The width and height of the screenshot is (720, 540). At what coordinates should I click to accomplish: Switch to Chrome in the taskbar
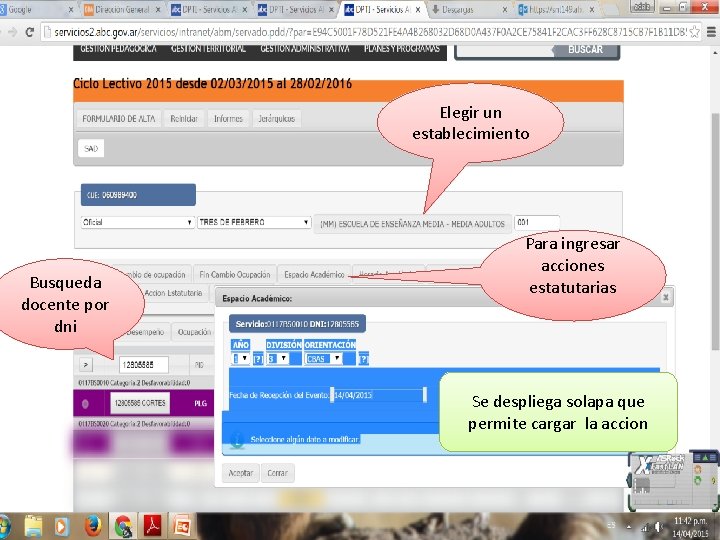pyautogui.click(x=123, y=526)
